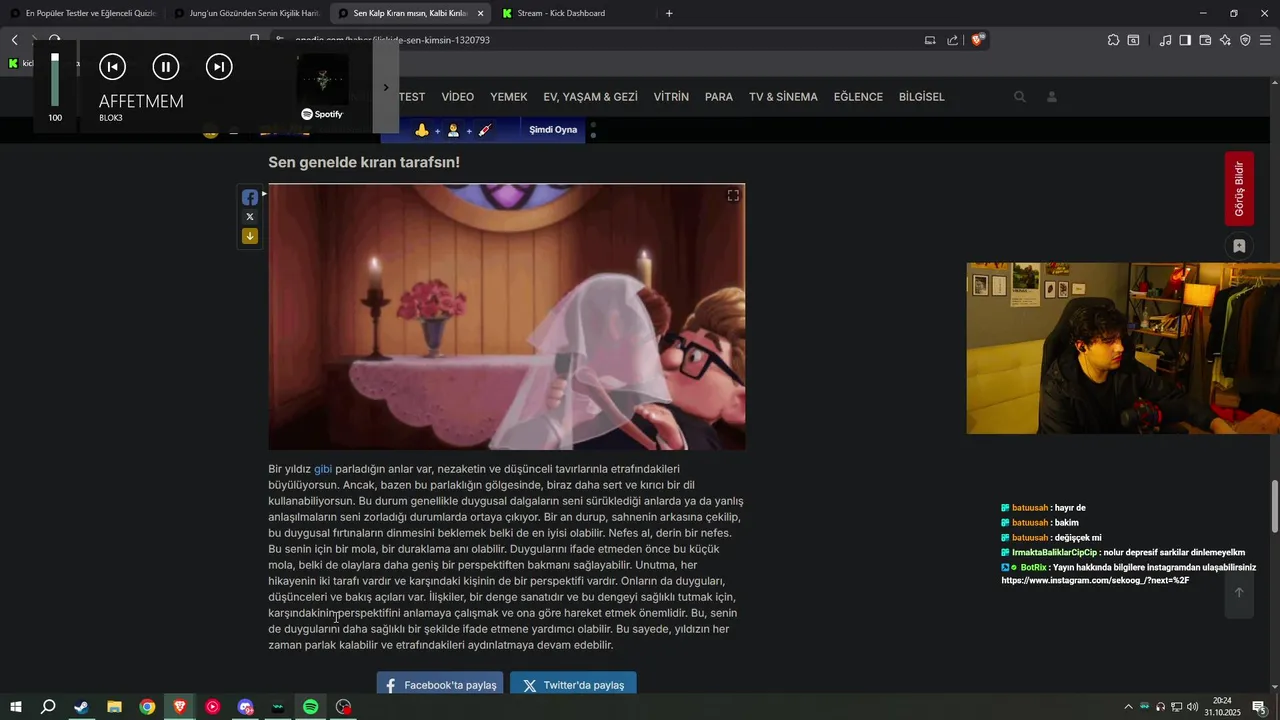Open the browser hamburger menu
This screenshot has height=720, width=1280.
click(1265, 40)
